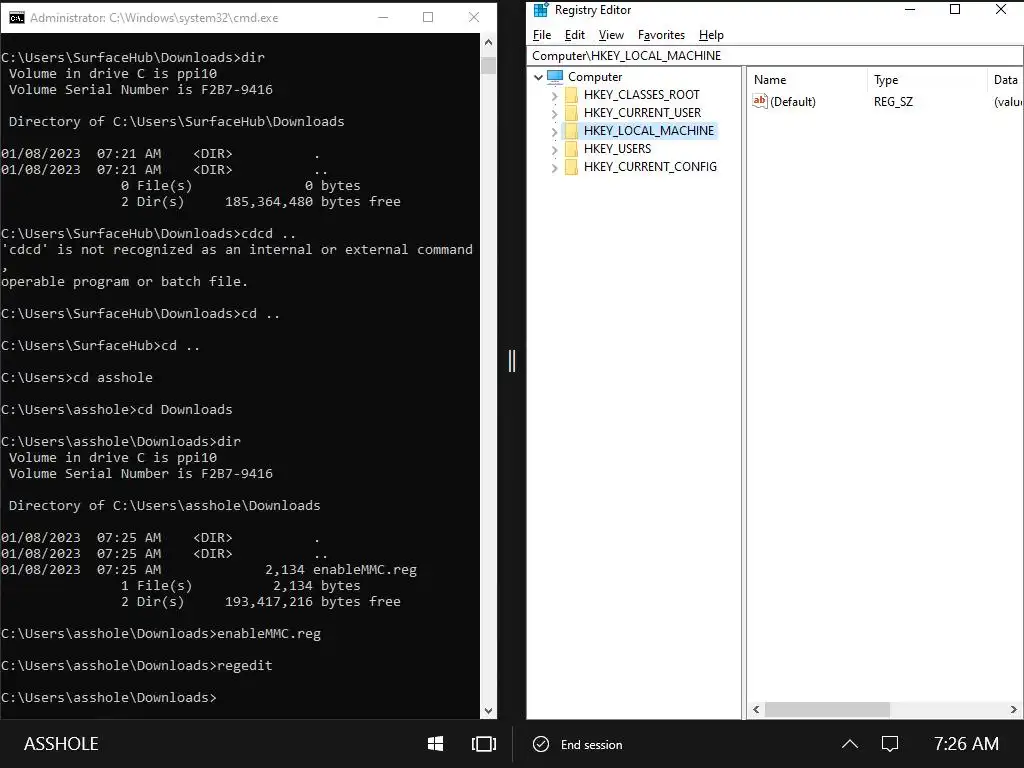This screenshot has width=1024, height=768.
Task: Click the (Default) string value icon
Action: point(760,101)
